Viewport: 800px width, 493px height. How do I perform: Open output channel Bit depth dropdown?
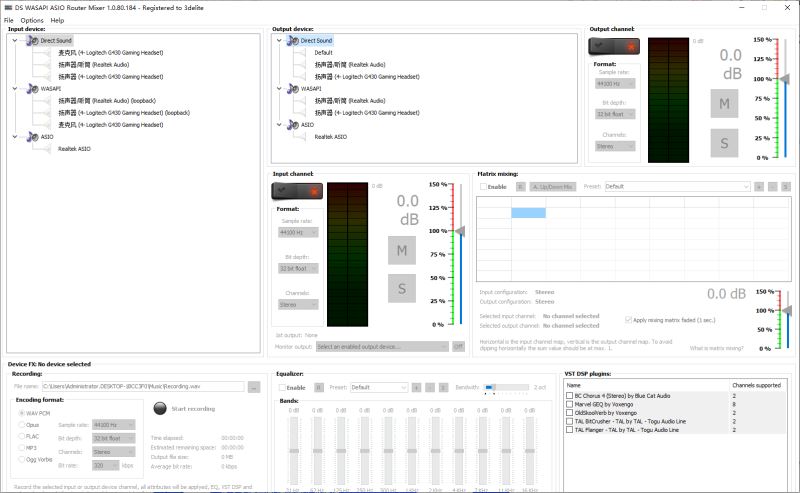pyautogui.click(x=615, y=114)
